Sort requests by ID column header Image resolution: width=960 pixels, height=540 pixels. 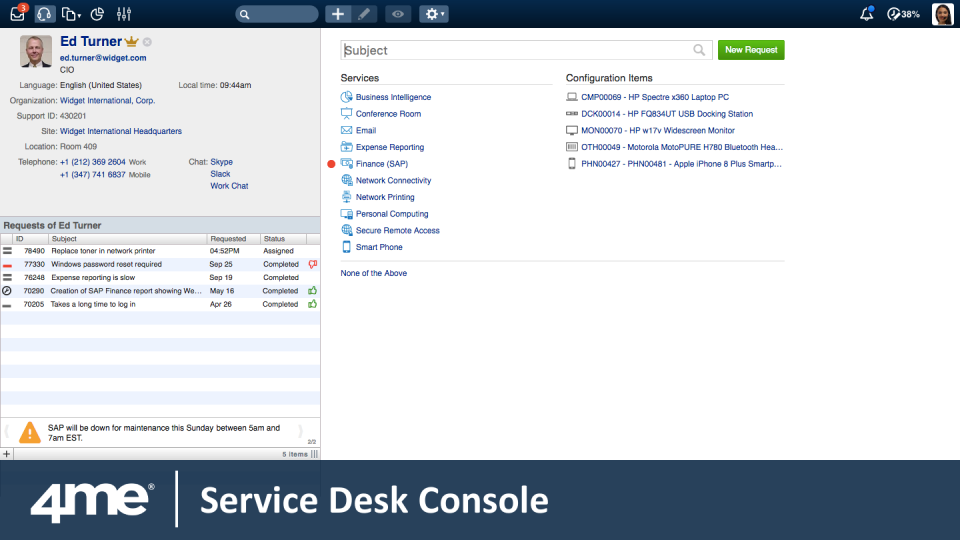click(30, 239)
